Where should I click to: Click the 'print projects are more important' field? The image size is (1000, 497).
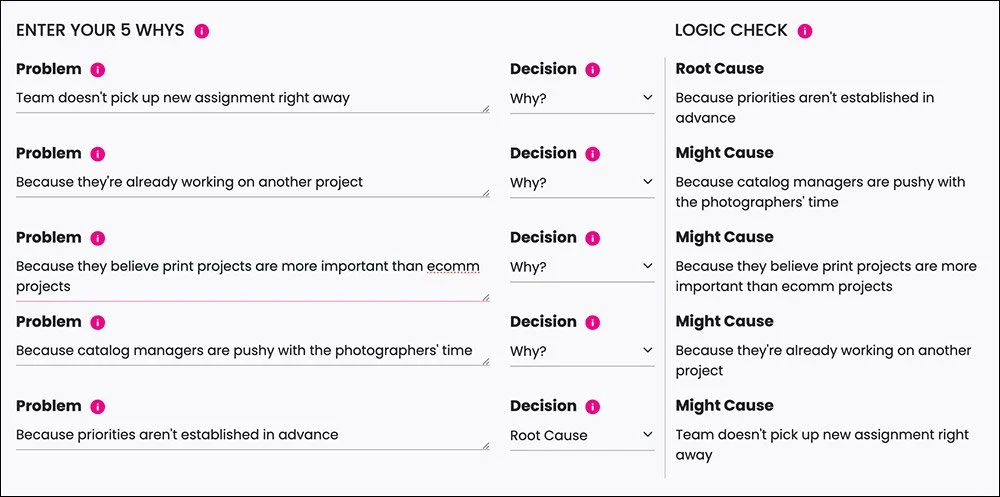250,276
